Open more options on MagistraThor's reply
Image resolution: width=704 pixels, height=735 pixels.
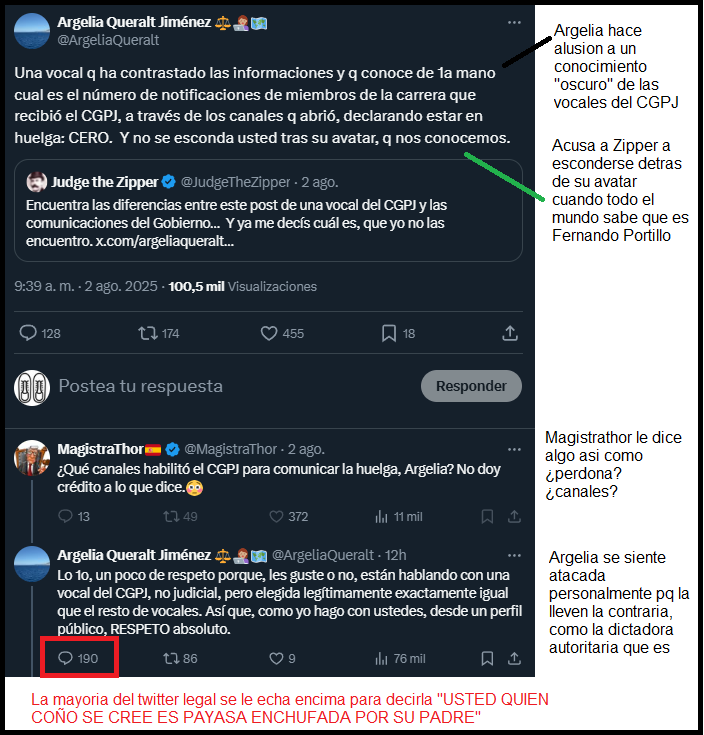[x=514, y=449]
